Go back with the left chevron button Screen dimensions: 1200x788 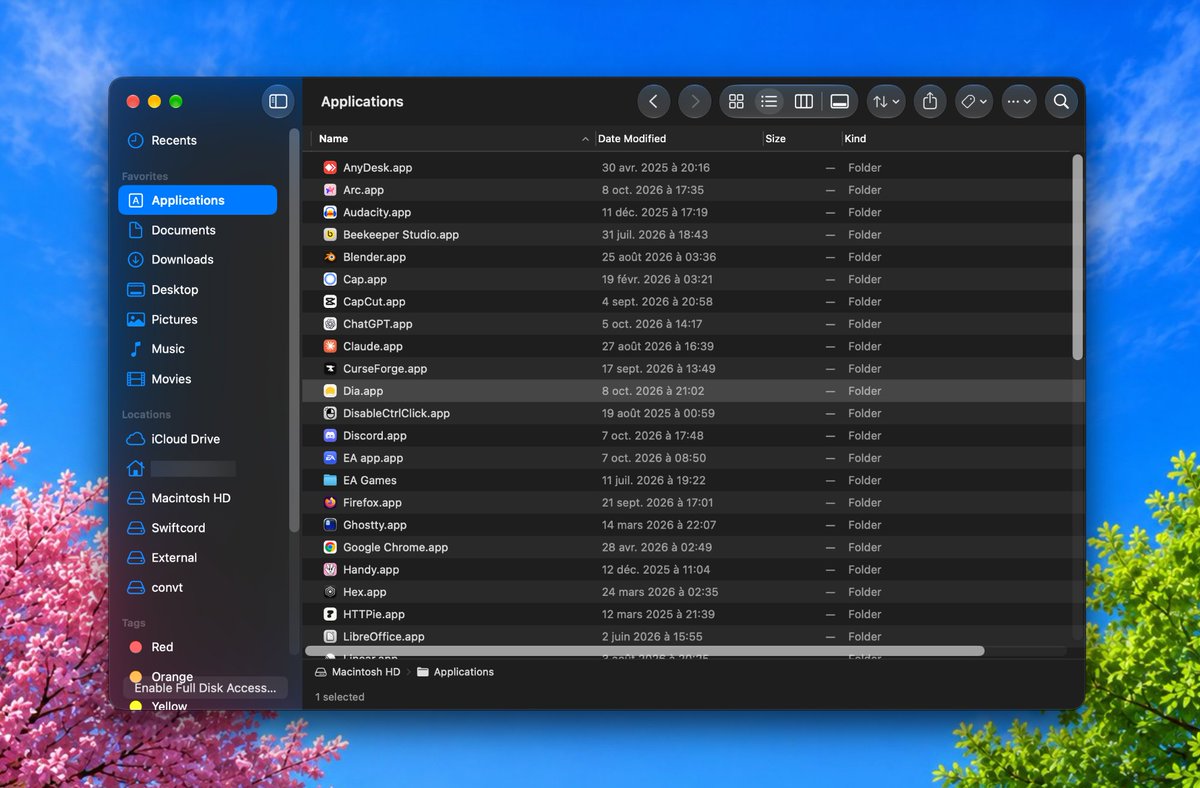coord(653,101)
